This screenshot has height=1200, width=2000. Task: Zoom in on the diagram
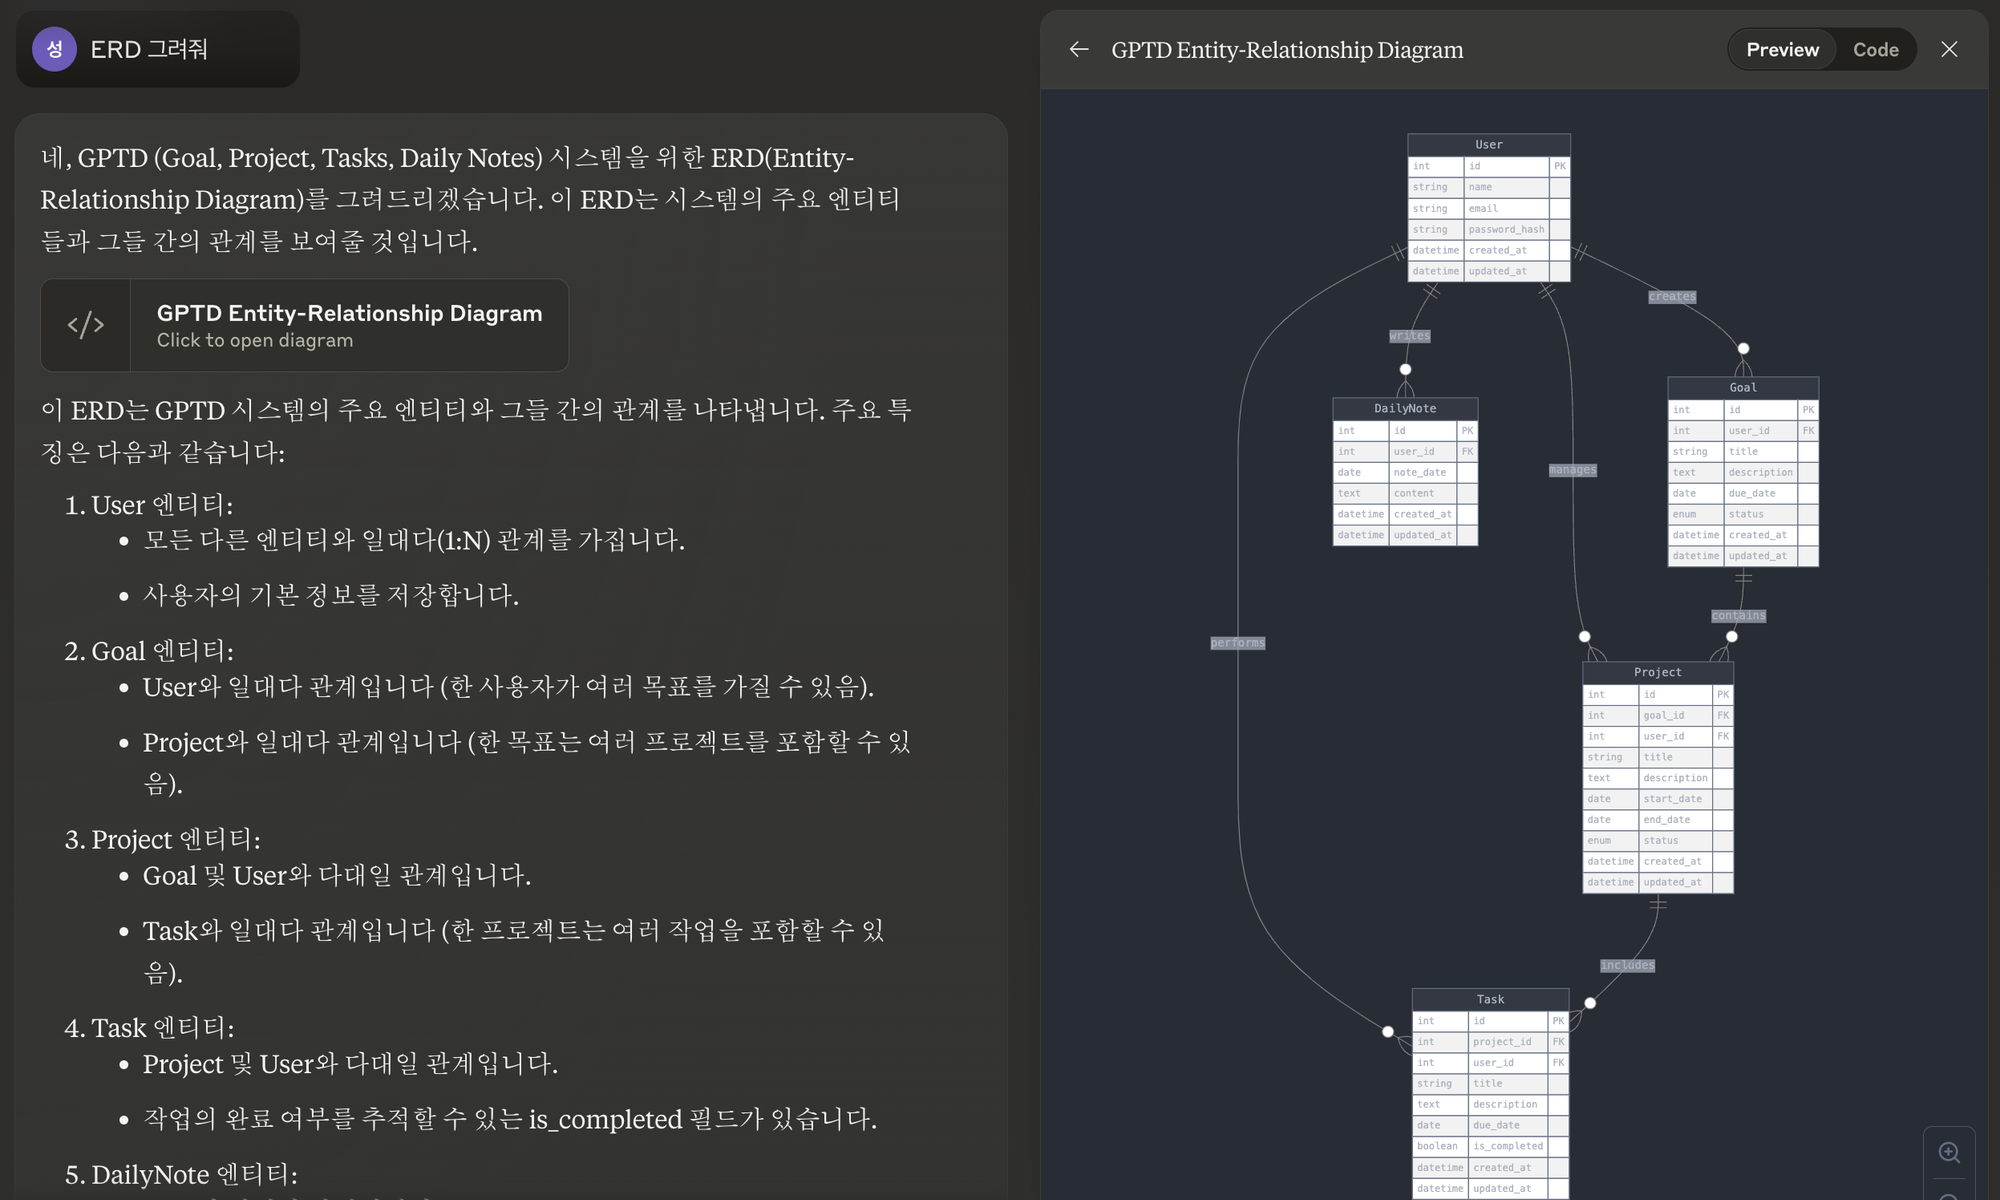point(1949,1152)
